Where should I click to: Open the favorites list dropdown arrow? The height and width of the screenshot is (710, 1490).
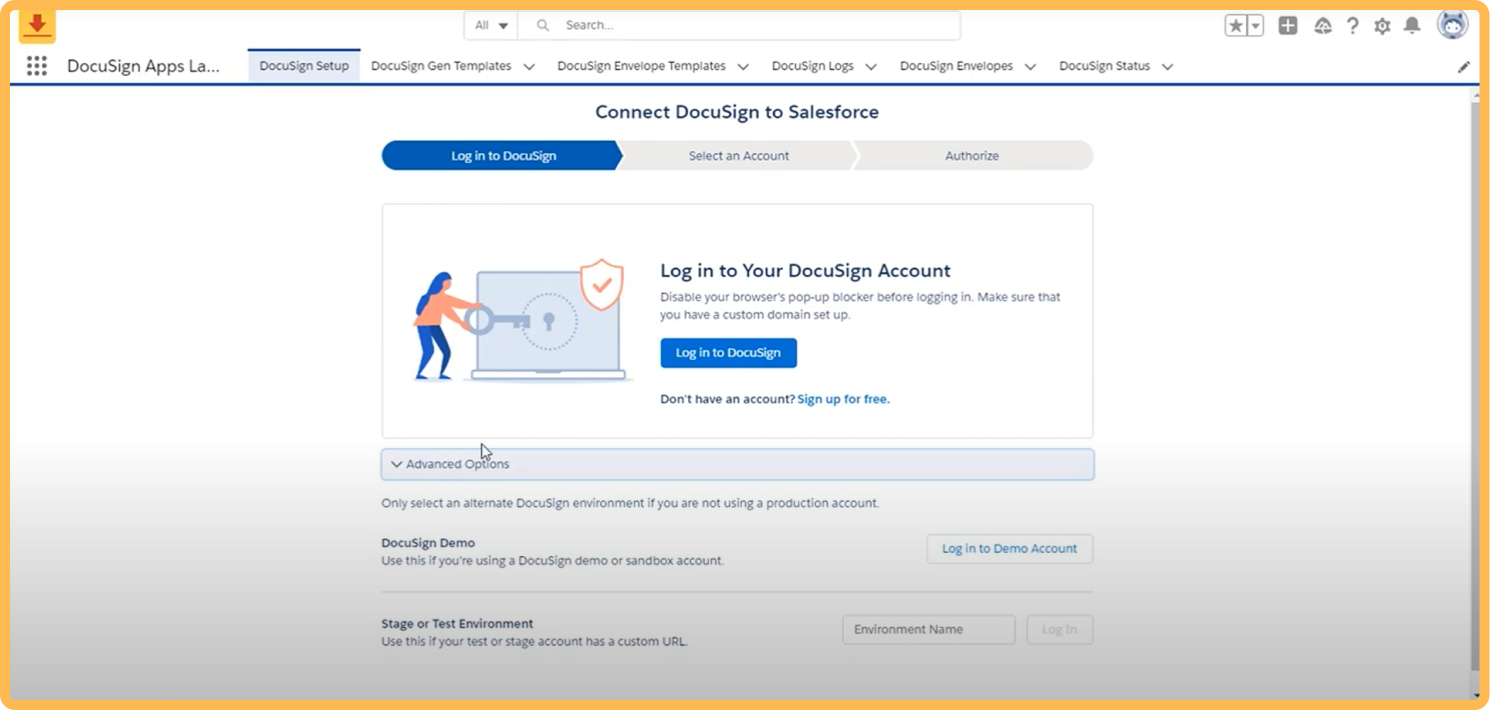1255,26
